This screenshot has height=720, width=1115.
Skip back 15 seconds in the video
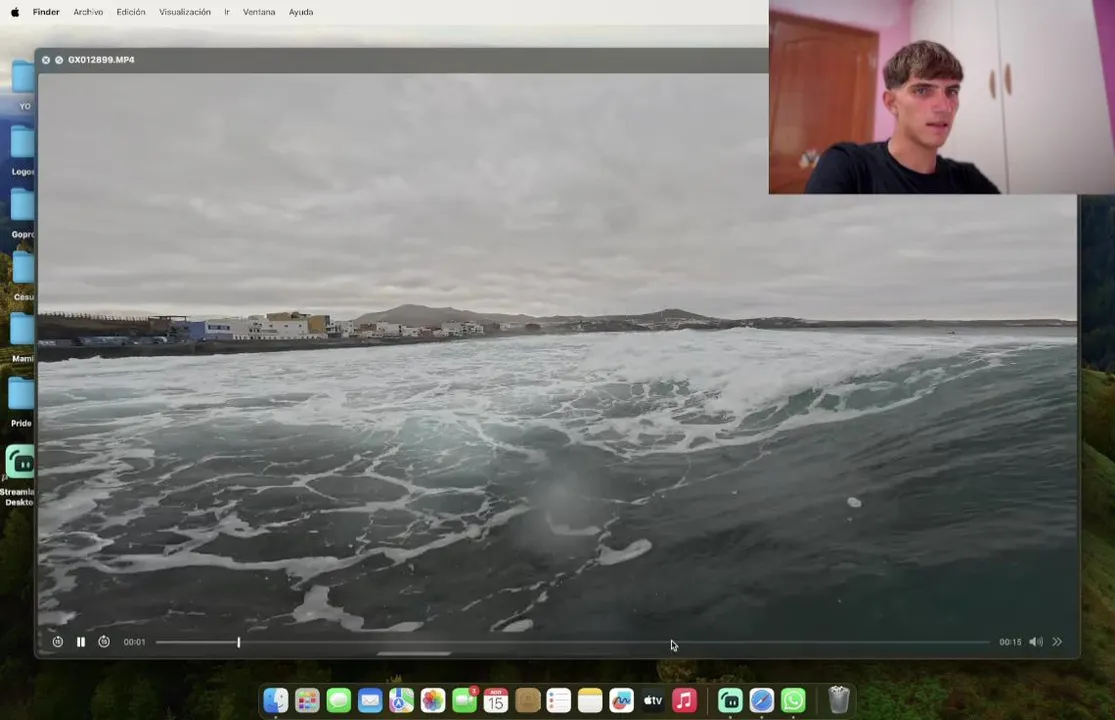pos(58,642)
